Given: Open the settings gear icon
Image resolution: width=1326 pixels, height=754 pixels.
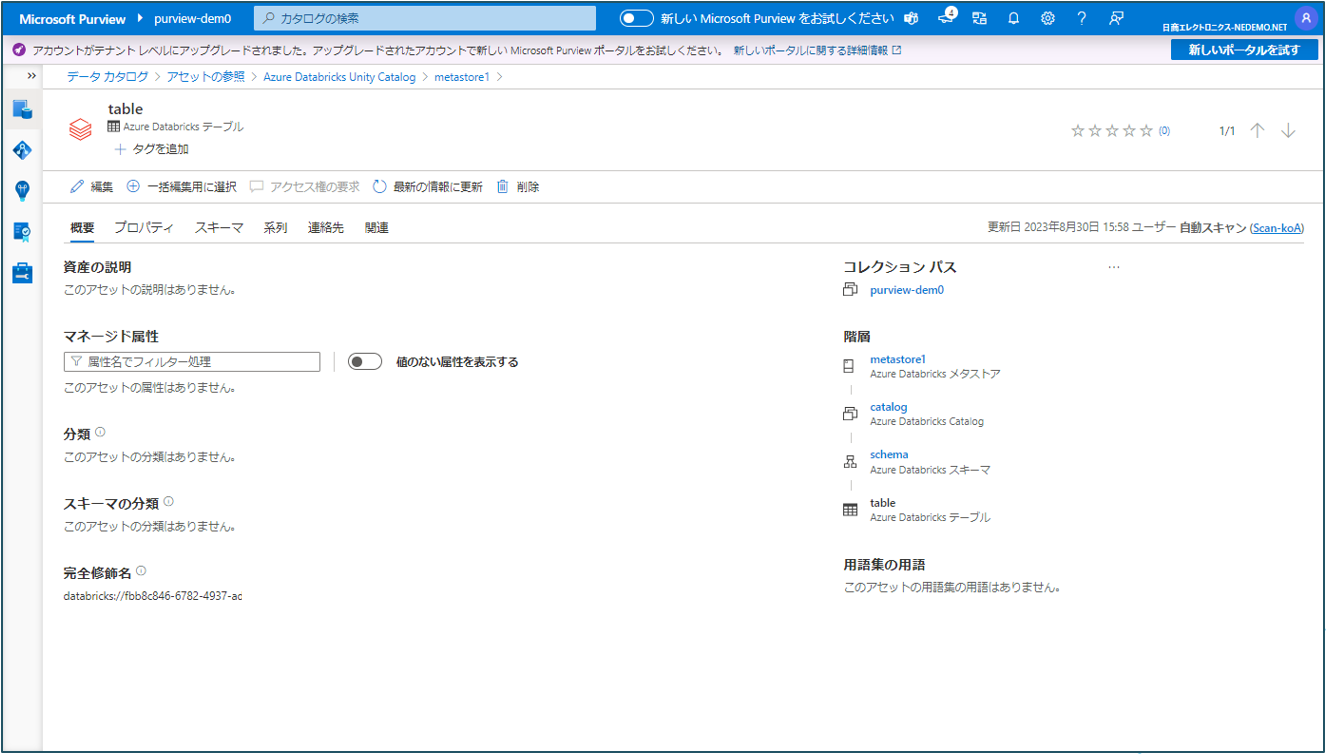Looking at the screenshot, I should (1047, 19).
